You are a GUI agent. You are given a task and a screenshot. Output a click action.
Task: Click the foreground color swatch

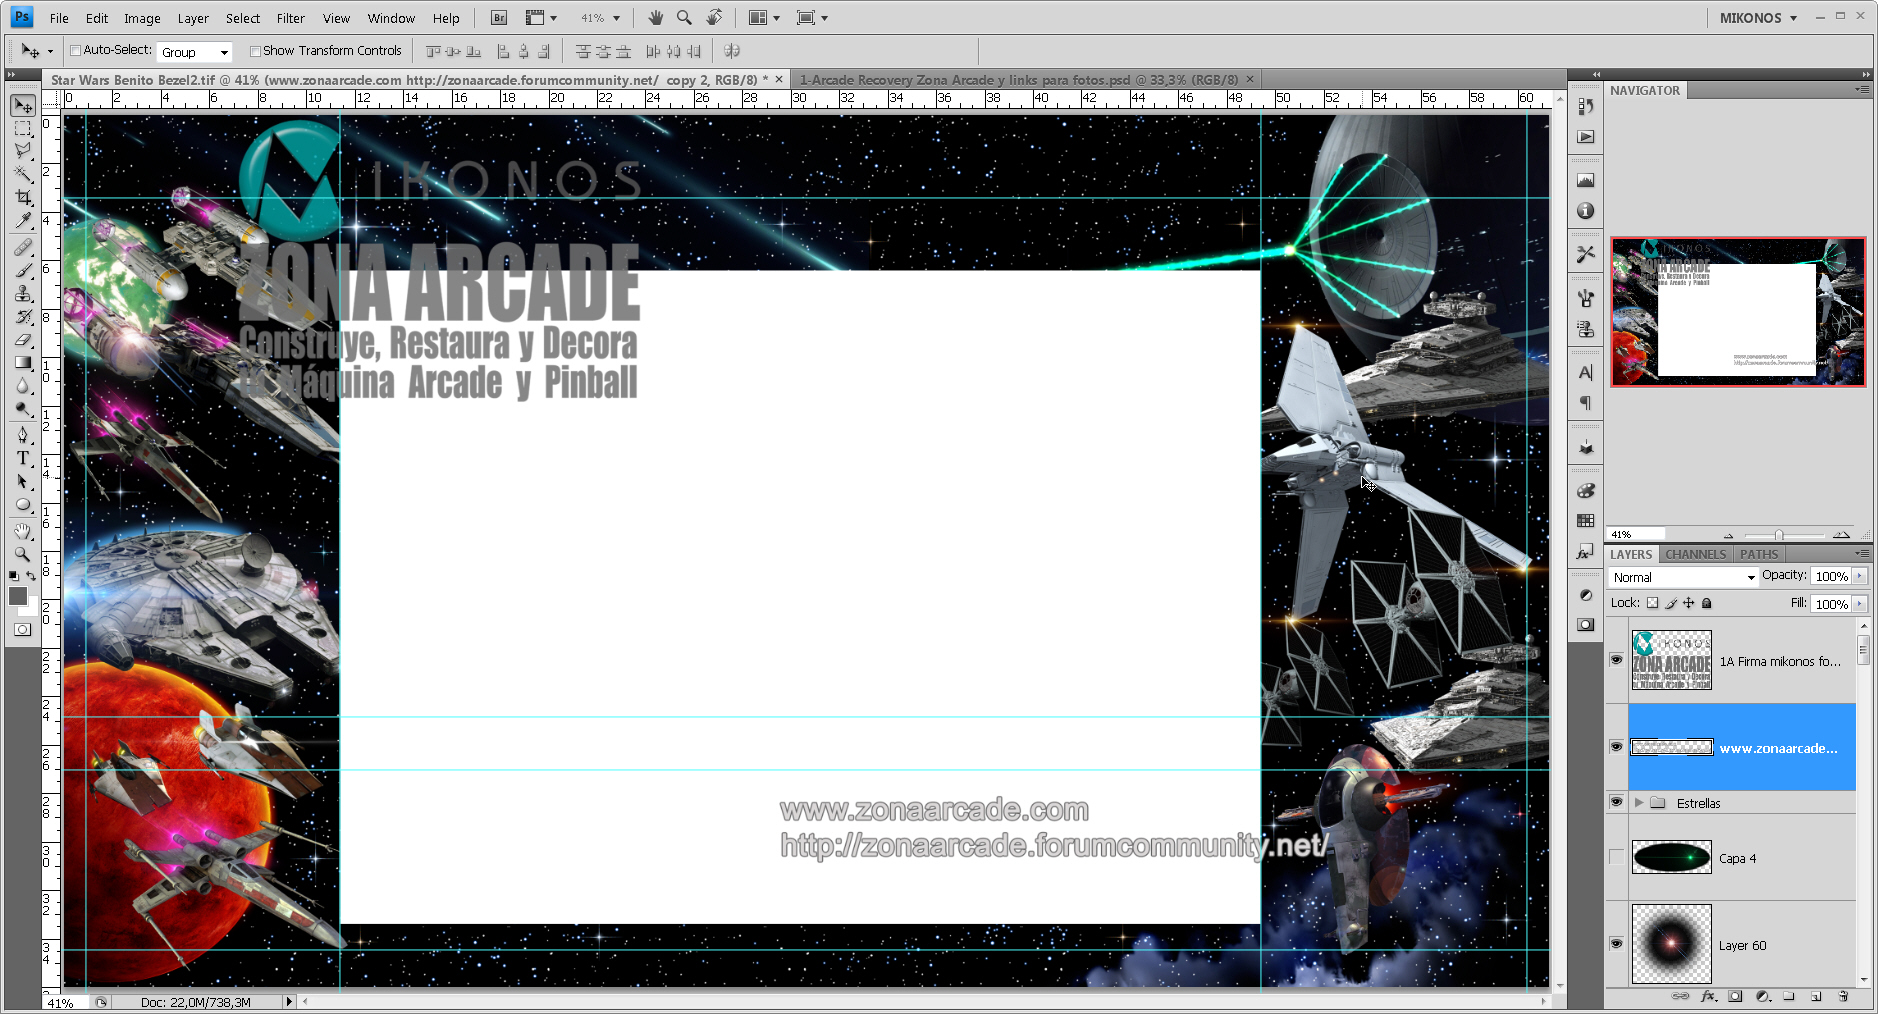coord(18,596)
